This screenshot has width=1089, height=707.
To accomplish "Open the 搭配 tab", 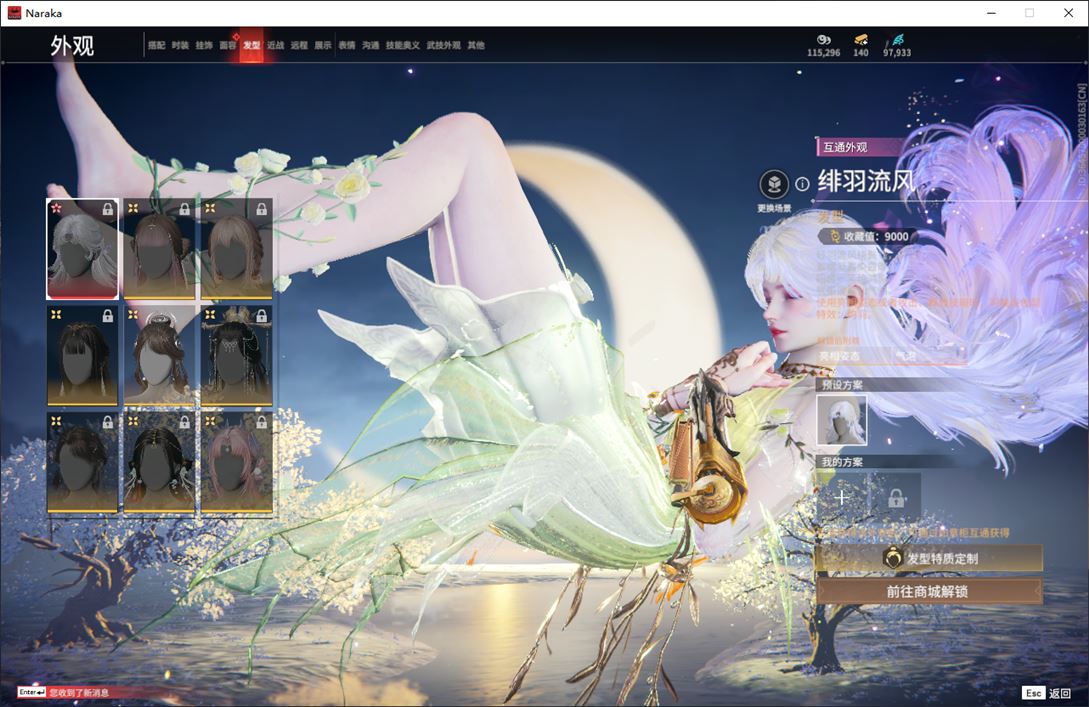I will 156,45.
